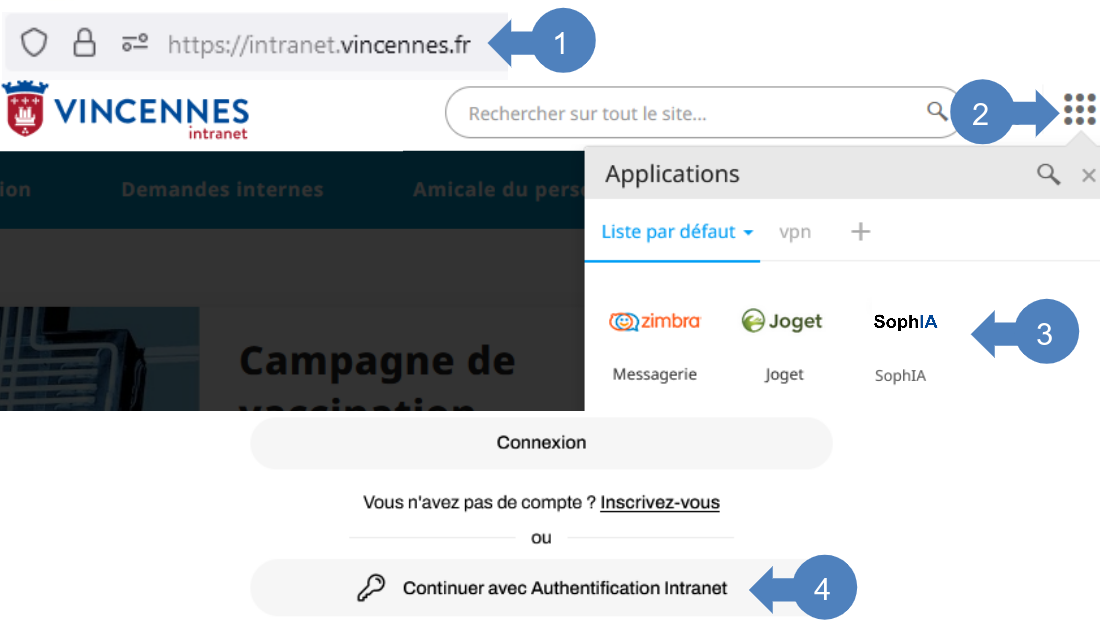This screenshot has width=1100, height=623.
Task: Click the magnifier in site search bar
Action: click(936, 111)
